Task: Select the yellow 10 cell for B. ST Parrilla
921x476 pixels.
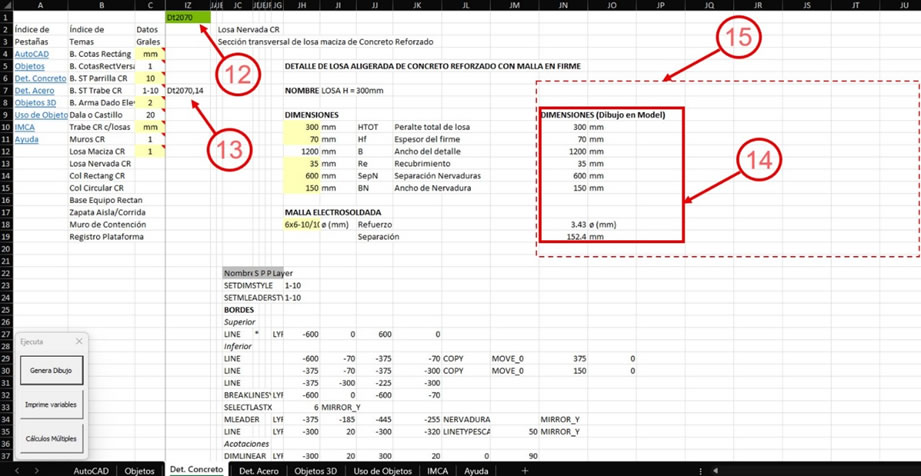Action: coord(150,79)
